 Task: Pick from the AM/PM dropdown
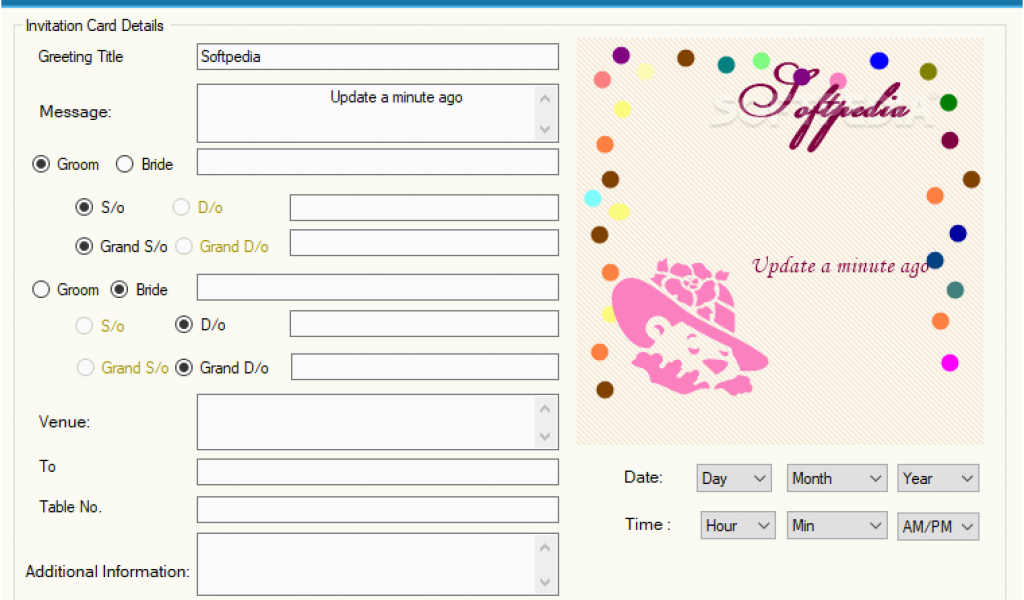pyautogui.click(x=937, y=526)
